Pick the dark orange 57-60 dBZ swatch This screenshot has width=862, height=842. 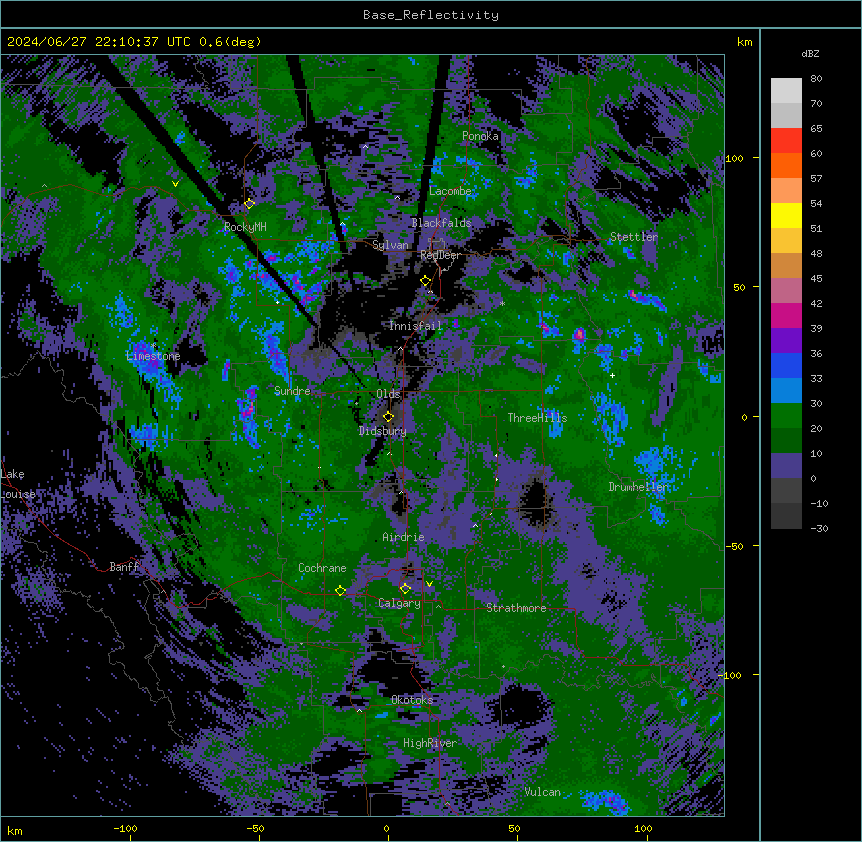pyautogui.click(x=786, y=166)
